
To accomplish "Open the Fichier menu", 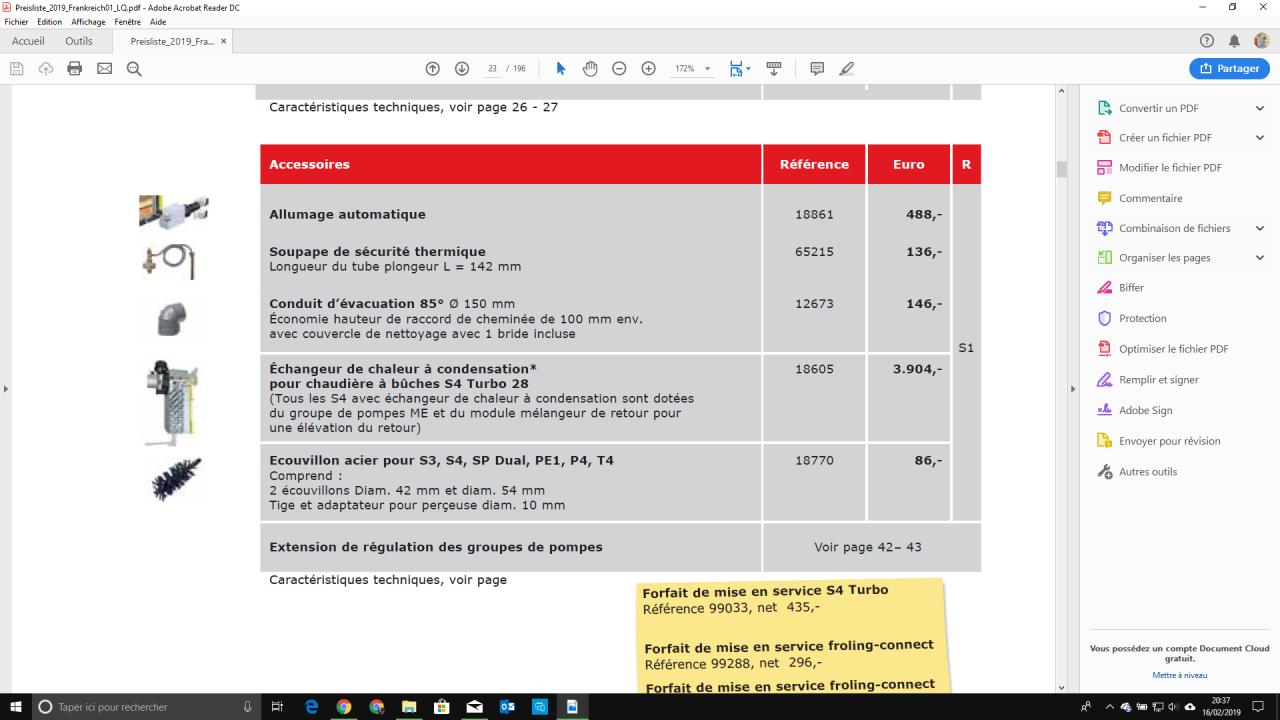I will (17, 22).
